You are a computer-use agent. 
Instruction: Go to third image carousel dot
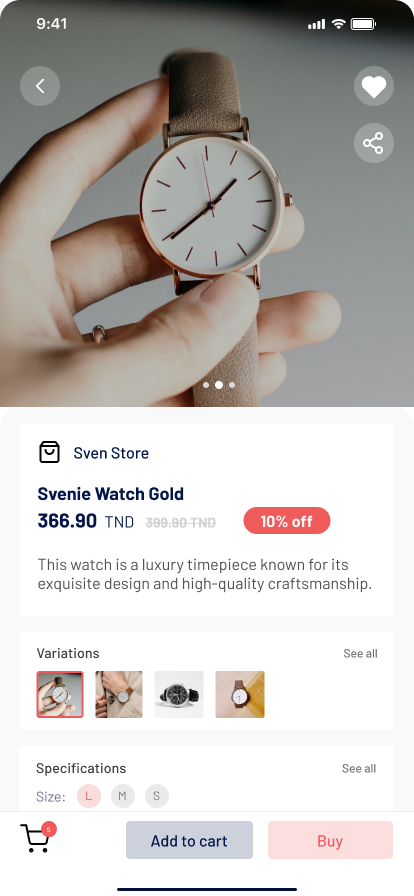232,385
